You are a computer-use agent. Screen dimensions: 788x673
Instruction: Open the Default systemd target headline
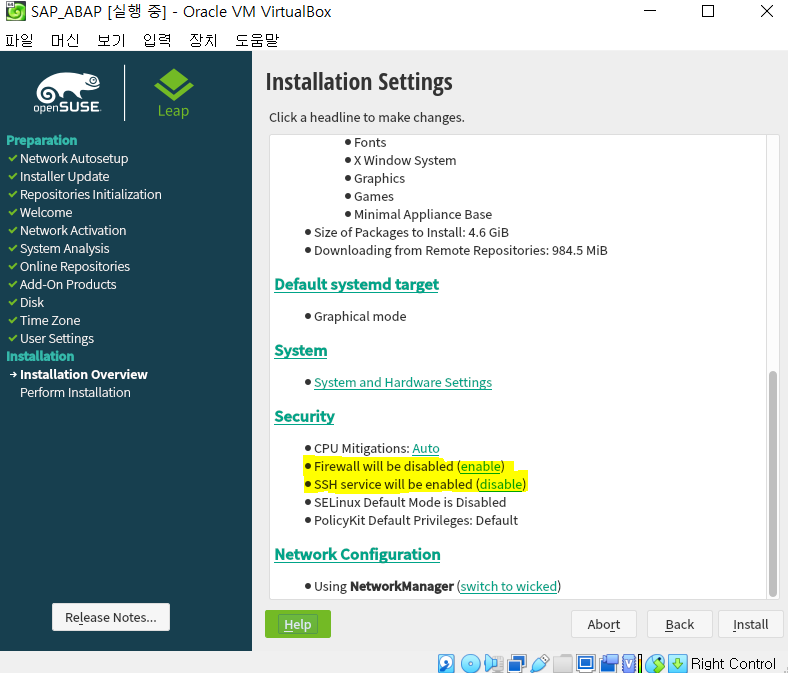click(356, 284)
